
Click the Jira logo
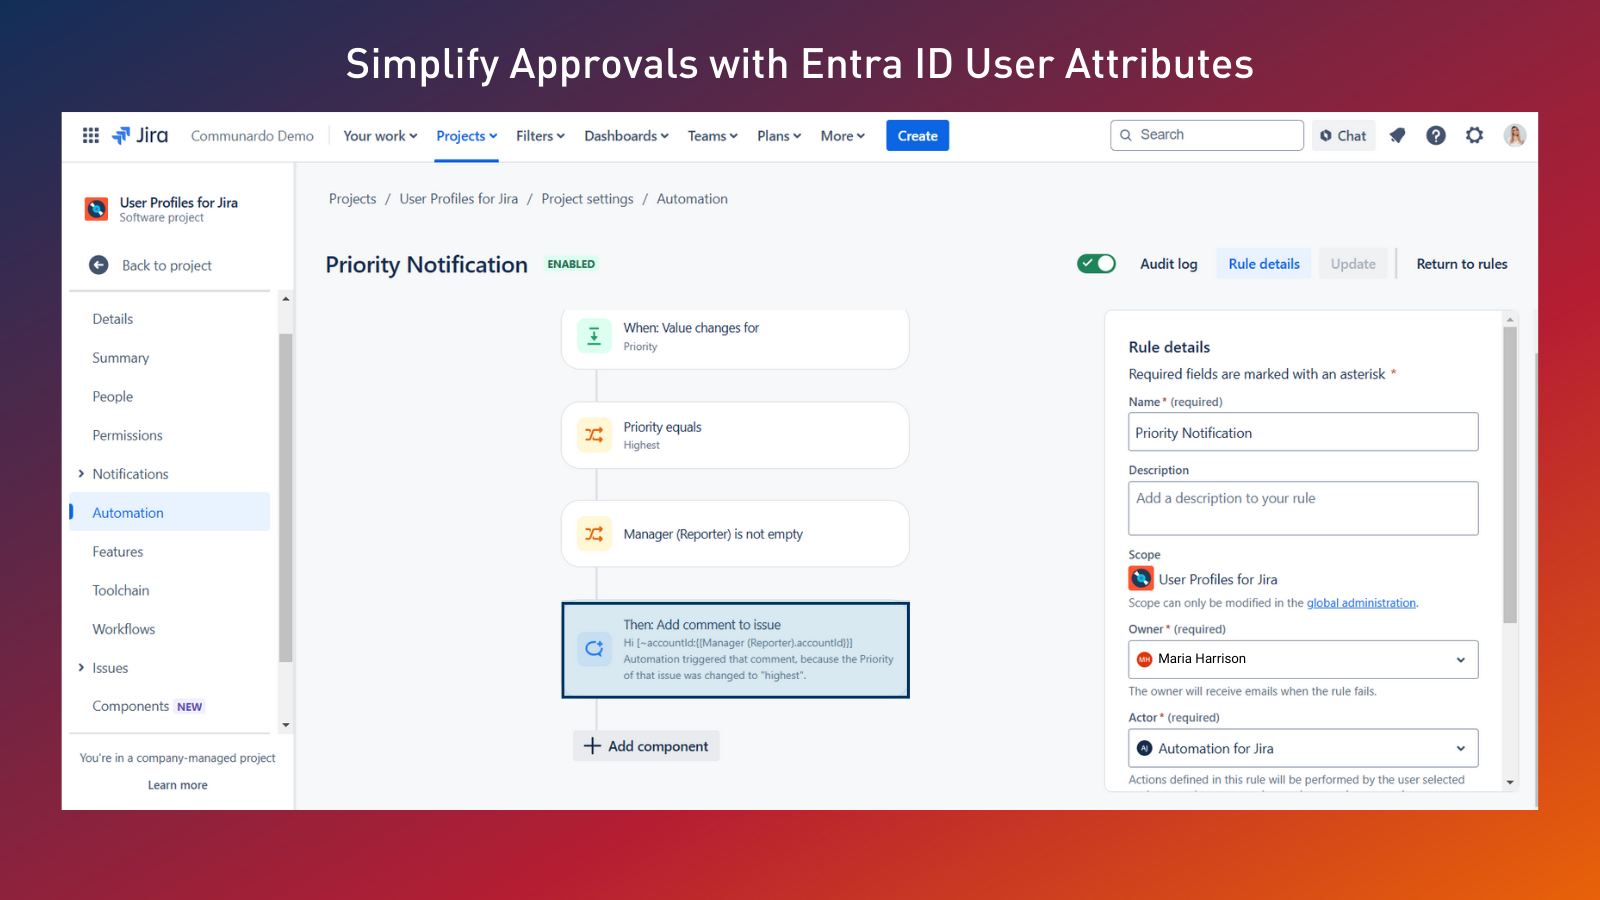click(x=140, y=135)
